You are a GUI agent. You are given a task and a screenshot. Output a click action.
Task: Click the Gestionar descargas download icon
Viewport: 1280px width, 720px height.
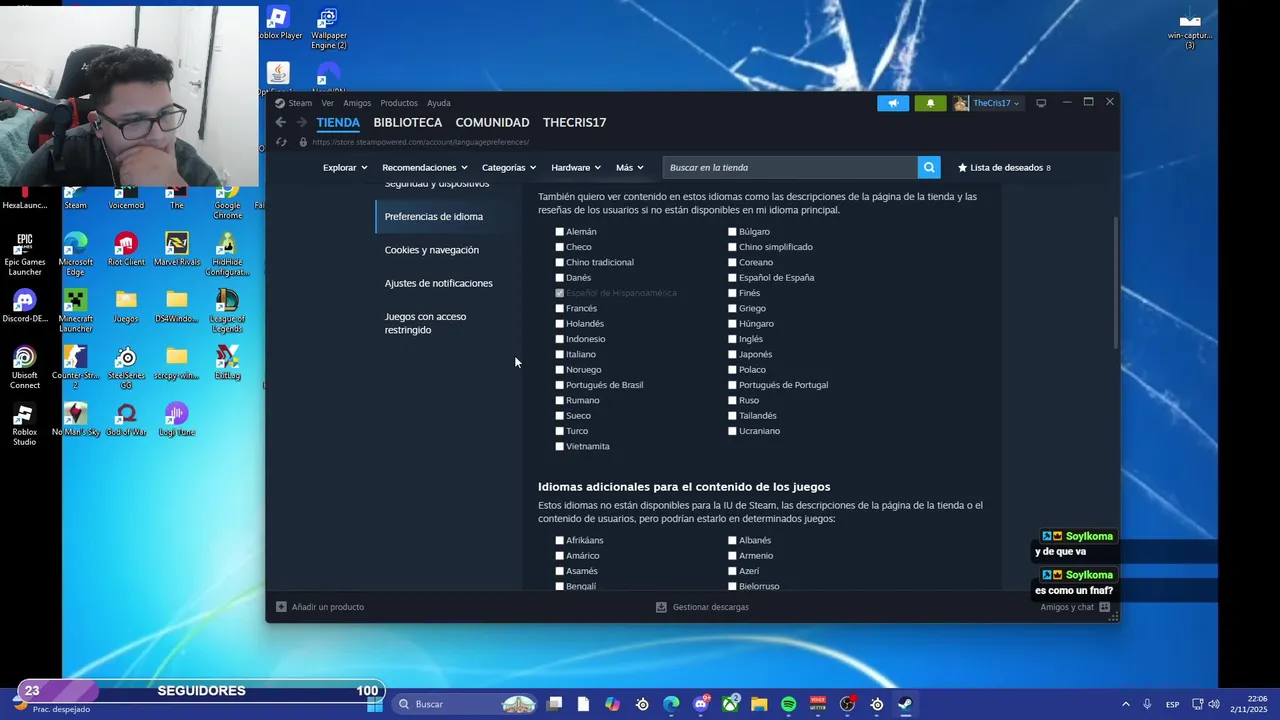661,607
